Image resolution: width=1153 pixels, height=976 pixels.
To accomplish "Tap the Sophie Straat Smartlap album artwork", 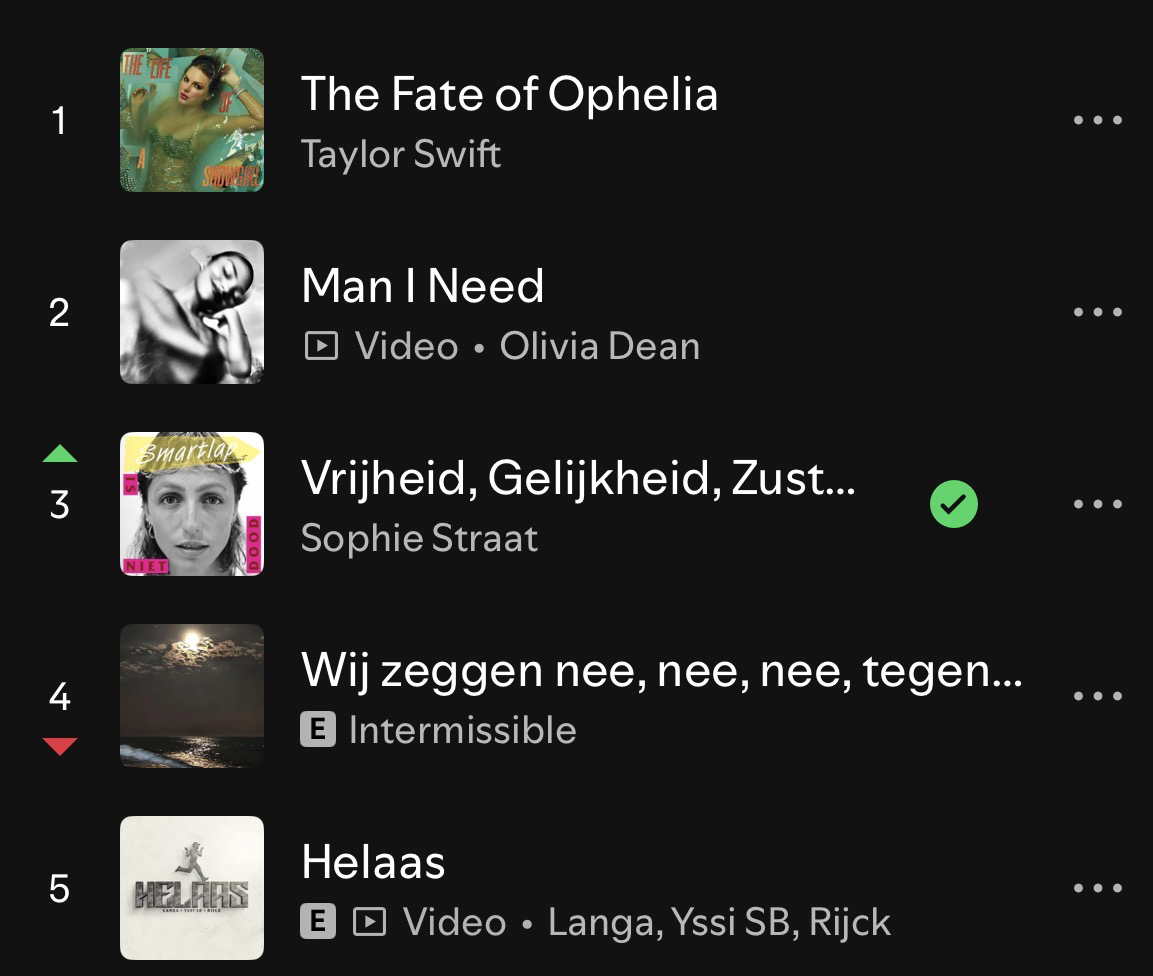I will point(192,504).
